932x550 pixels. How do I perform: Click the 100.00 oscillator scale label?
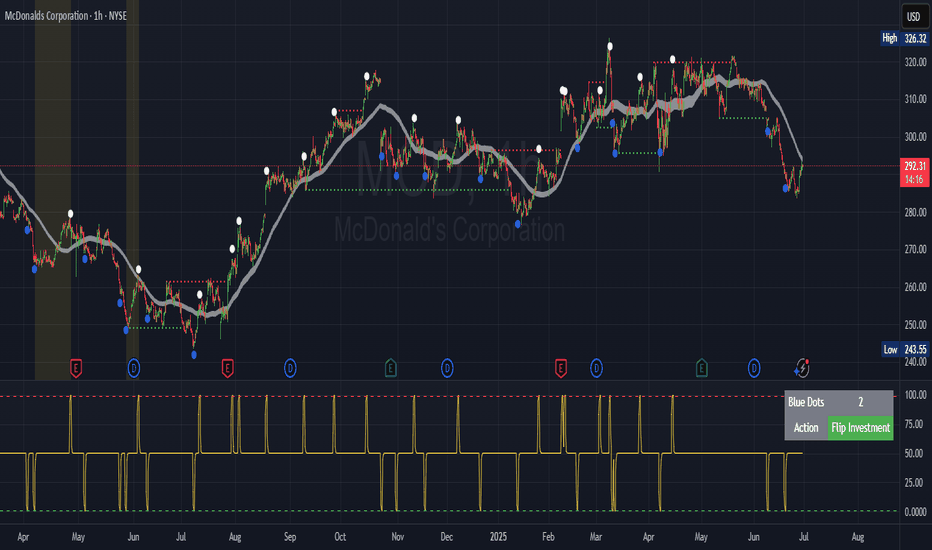(x=915, y=395)
